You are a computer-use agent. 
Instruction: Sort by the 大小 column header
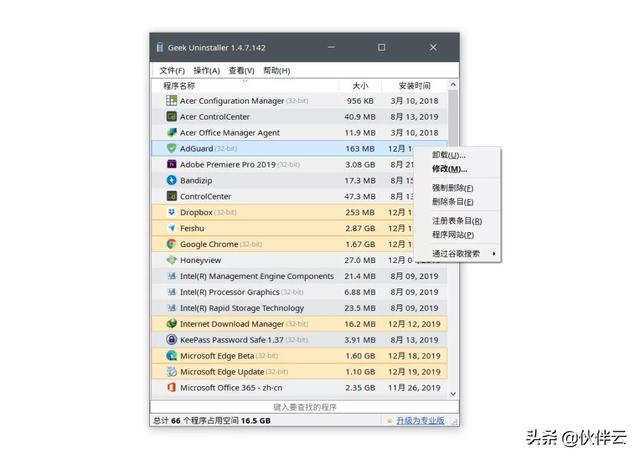point(360,86)
